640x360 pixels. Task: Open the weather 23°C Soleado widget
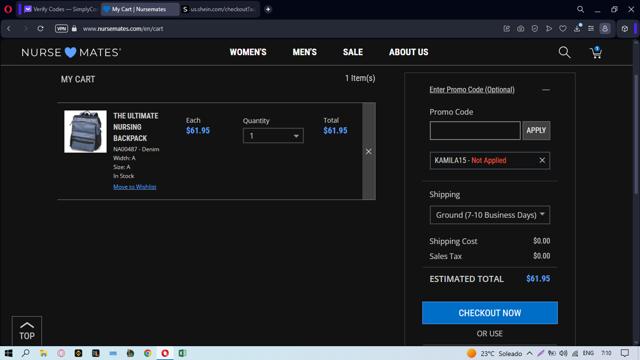point(494,353)
